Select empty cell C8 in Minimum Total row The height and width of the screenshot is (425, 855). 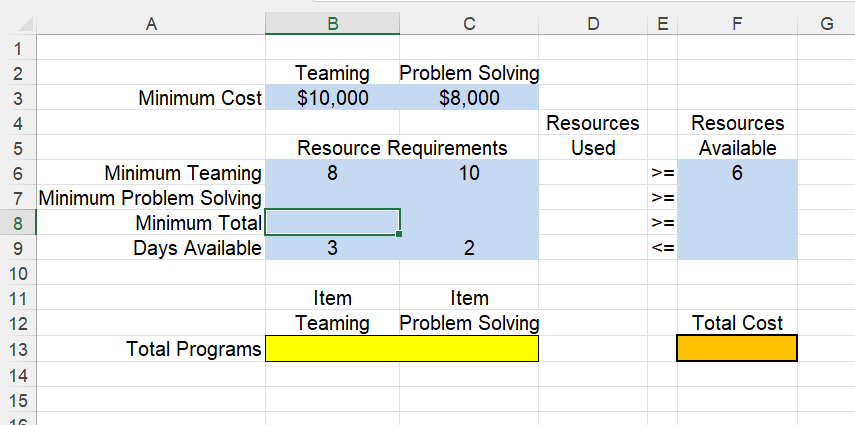469,223
